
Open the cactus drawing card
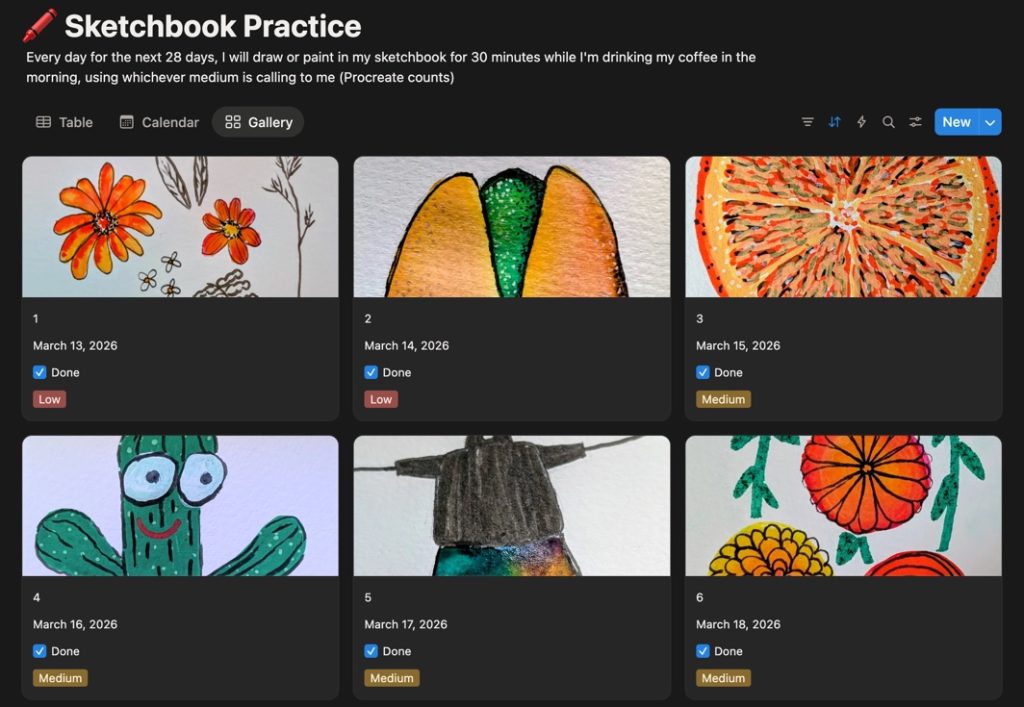[x=180, y=505]
